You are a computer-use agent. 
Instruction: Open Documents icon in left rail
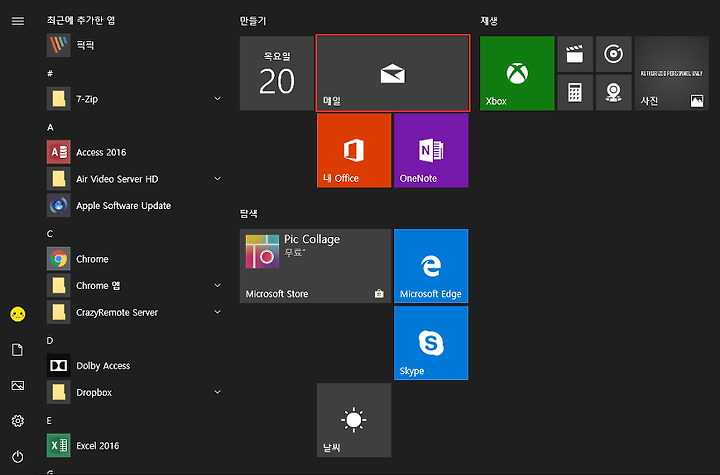(x=17, y=350)
